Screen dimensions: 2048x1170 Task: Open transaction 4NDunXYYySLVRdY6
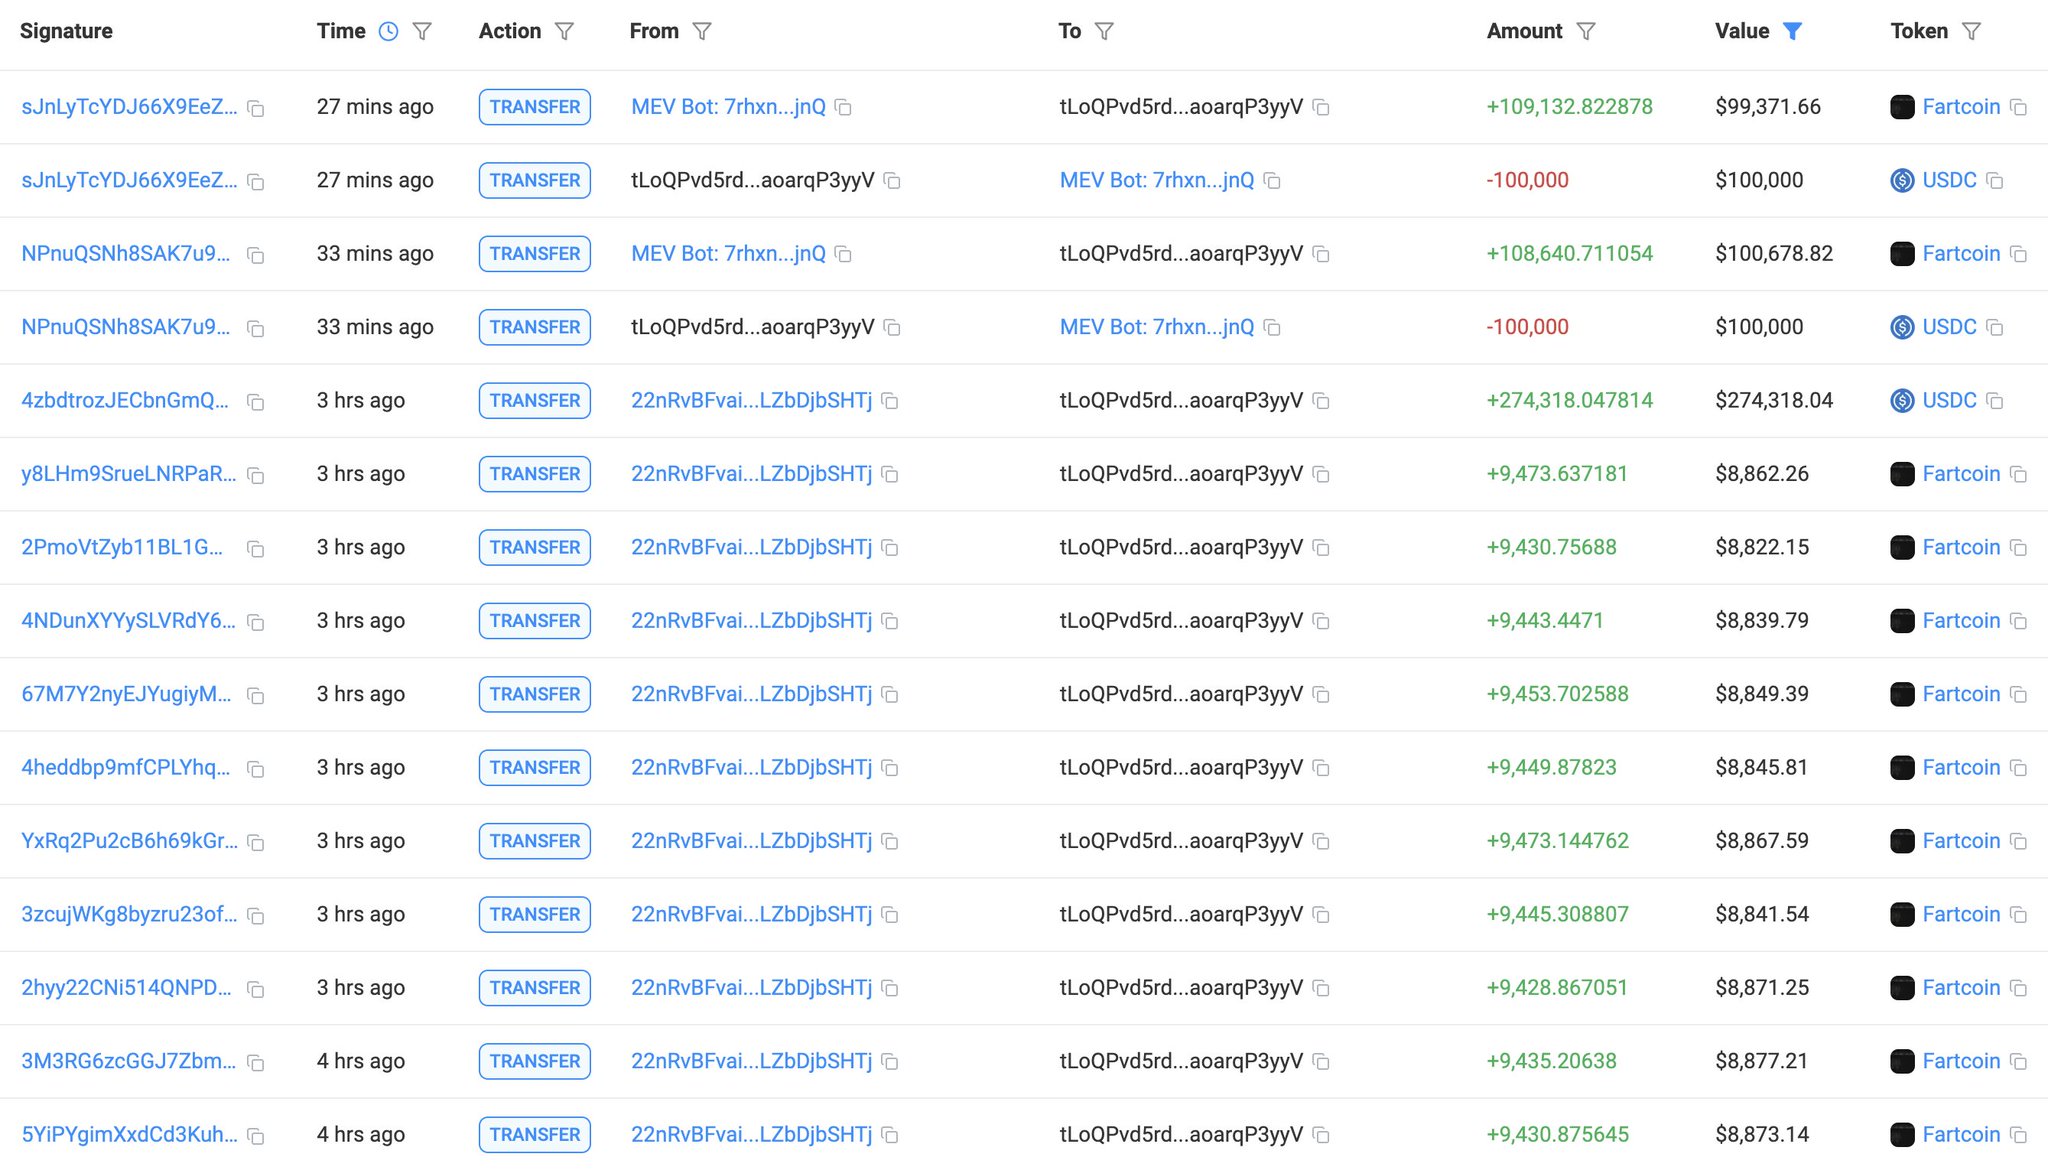(x=129, y=620)
